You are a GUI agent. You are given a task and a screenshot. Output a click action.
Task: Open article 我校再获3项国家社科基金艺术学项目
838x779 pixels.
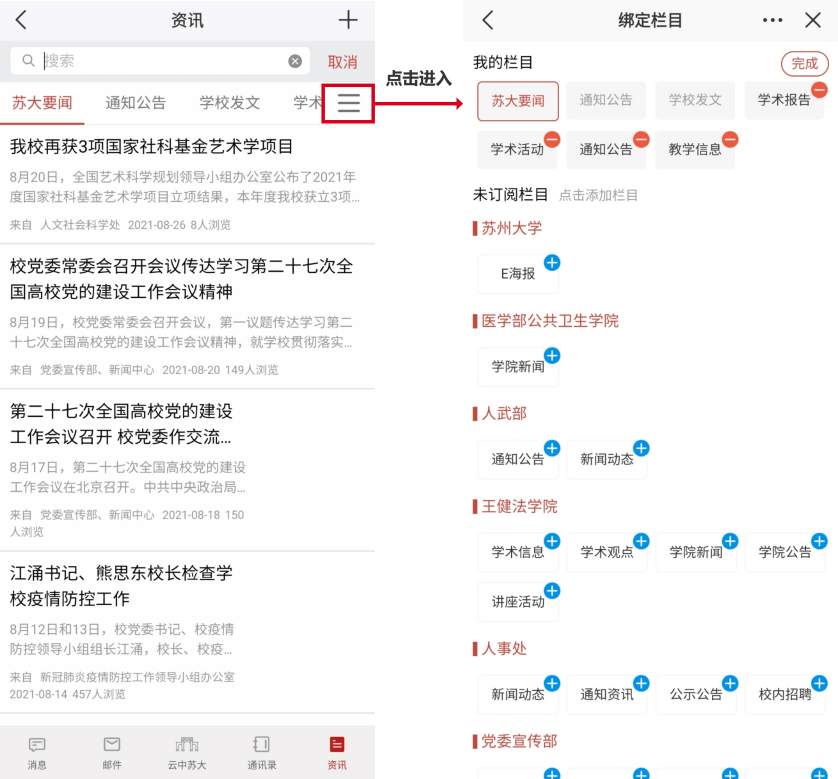[x=152, y=147]
